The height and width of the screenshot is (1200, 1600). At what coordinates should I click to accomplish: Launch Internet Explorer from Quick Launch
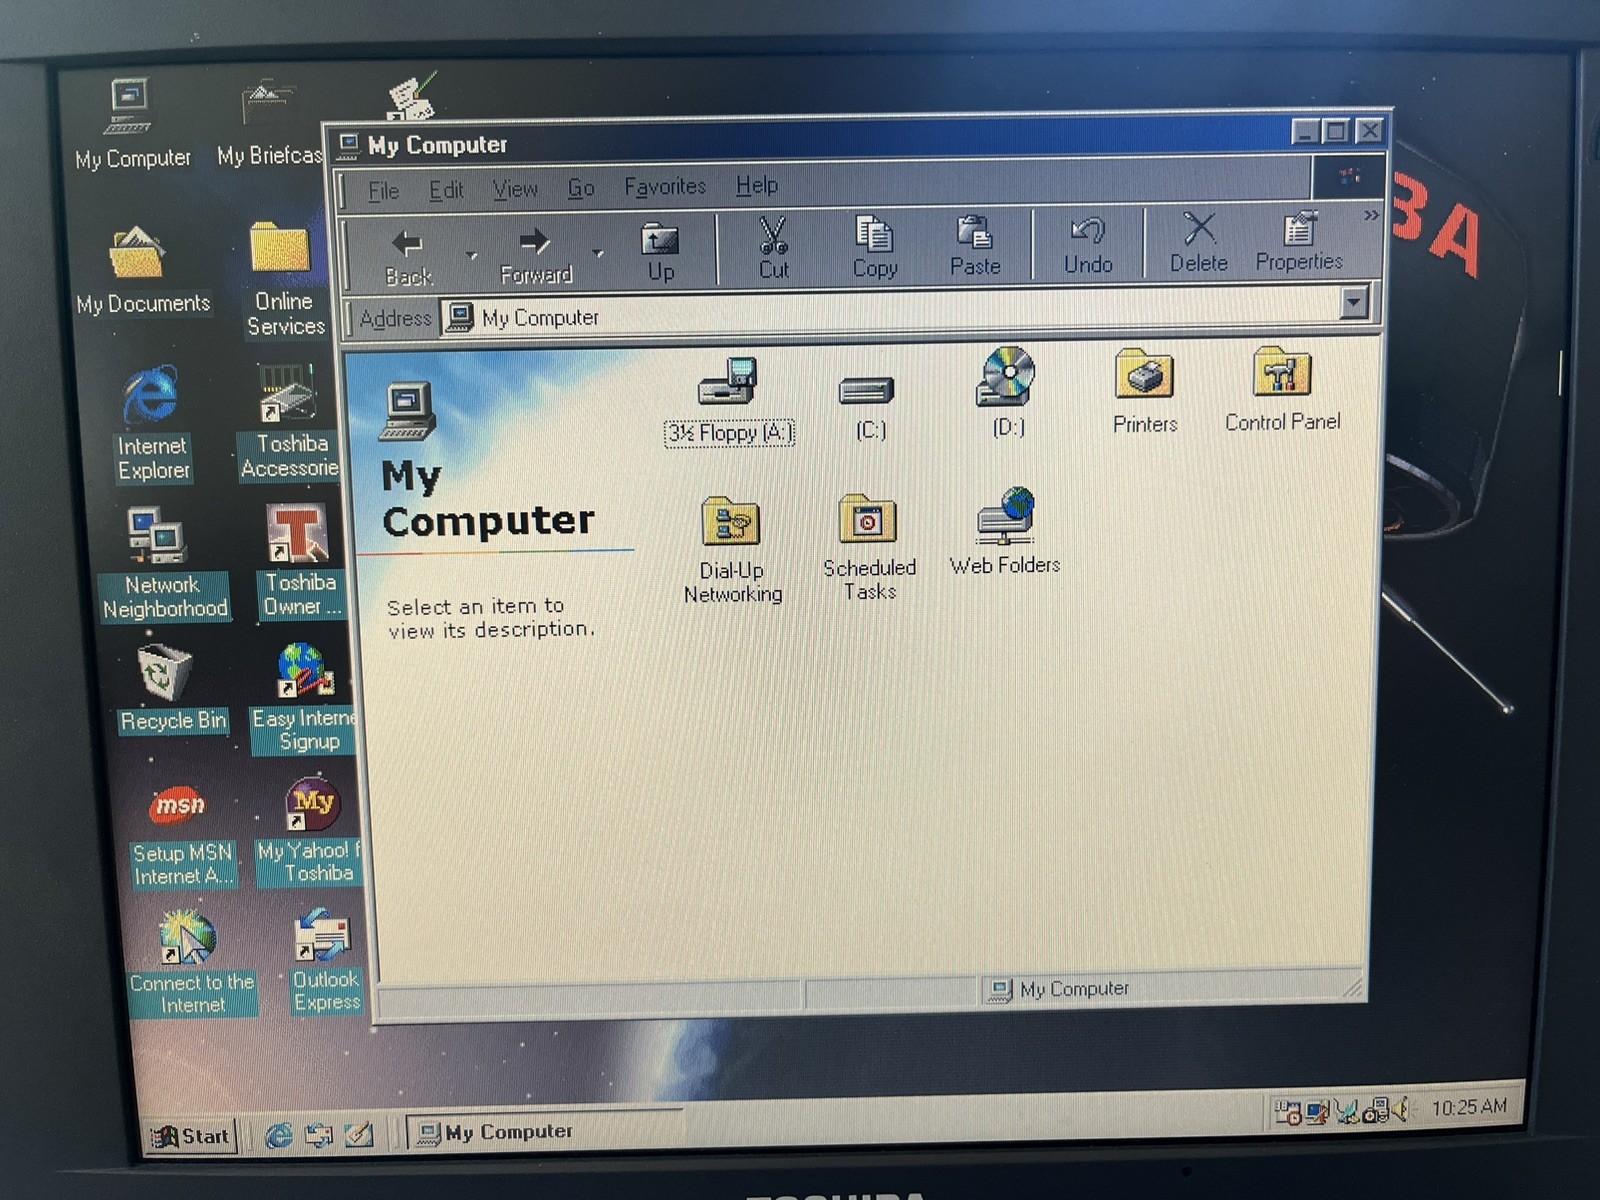279,1135
